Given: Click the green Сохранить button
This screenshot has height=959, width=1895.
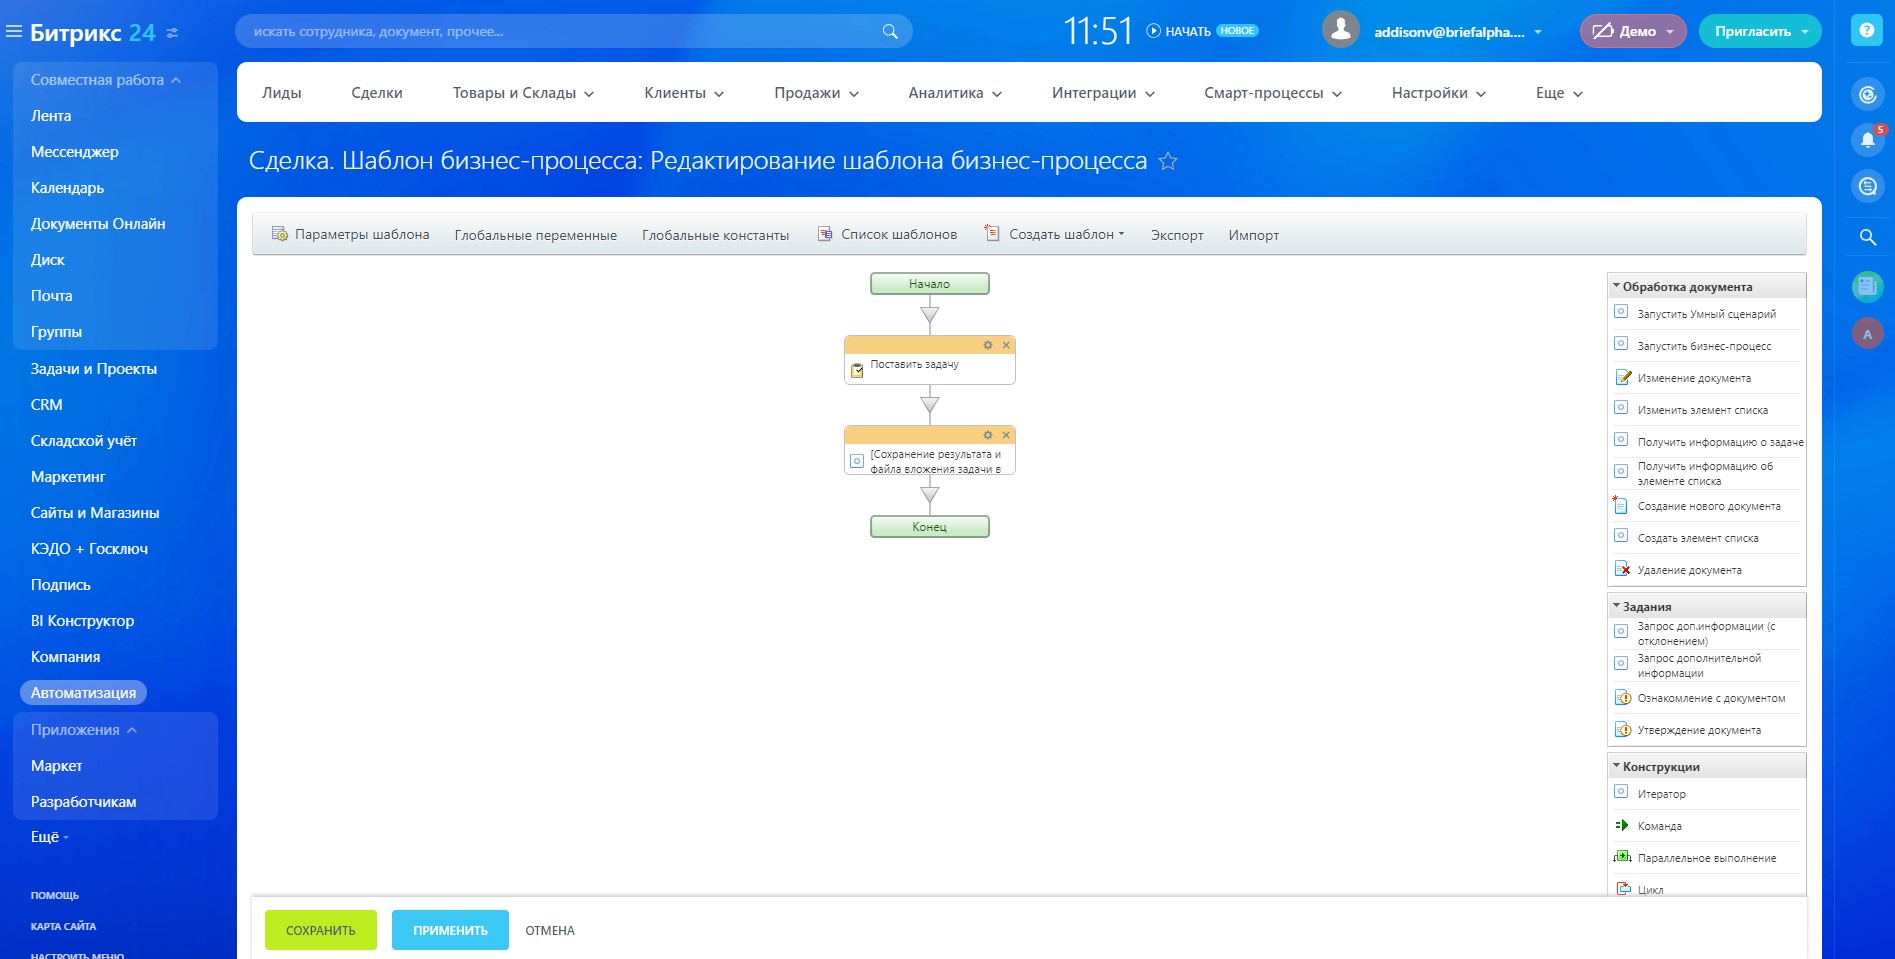Looking at the screenshot, I should click(320, 930).
